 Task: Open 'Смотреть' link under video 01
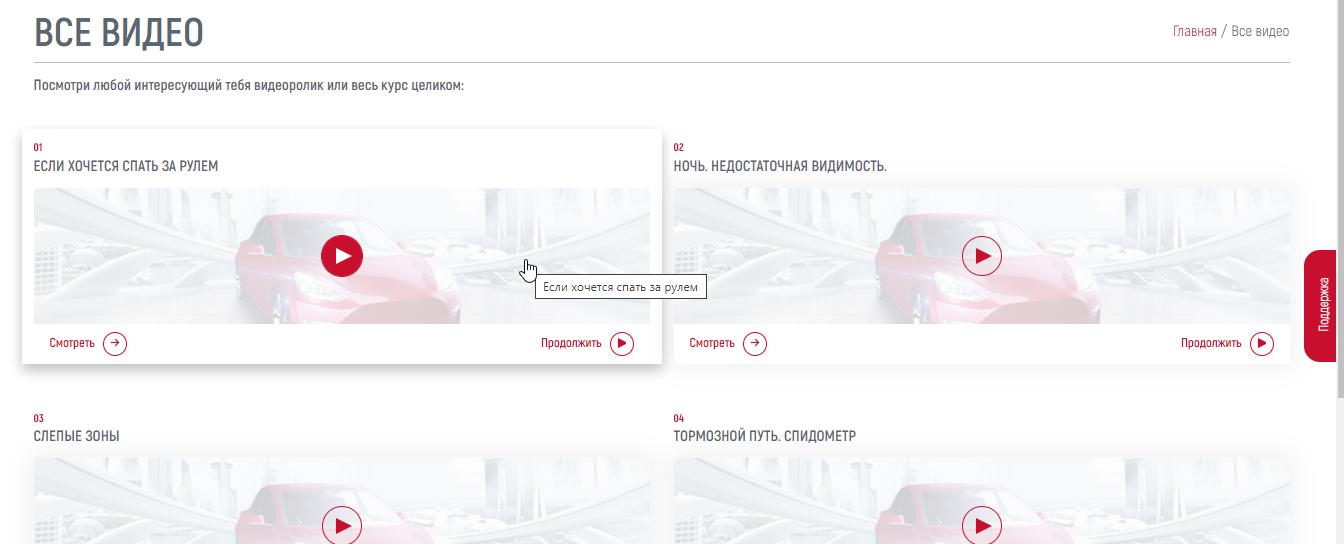tap(72, 344)
